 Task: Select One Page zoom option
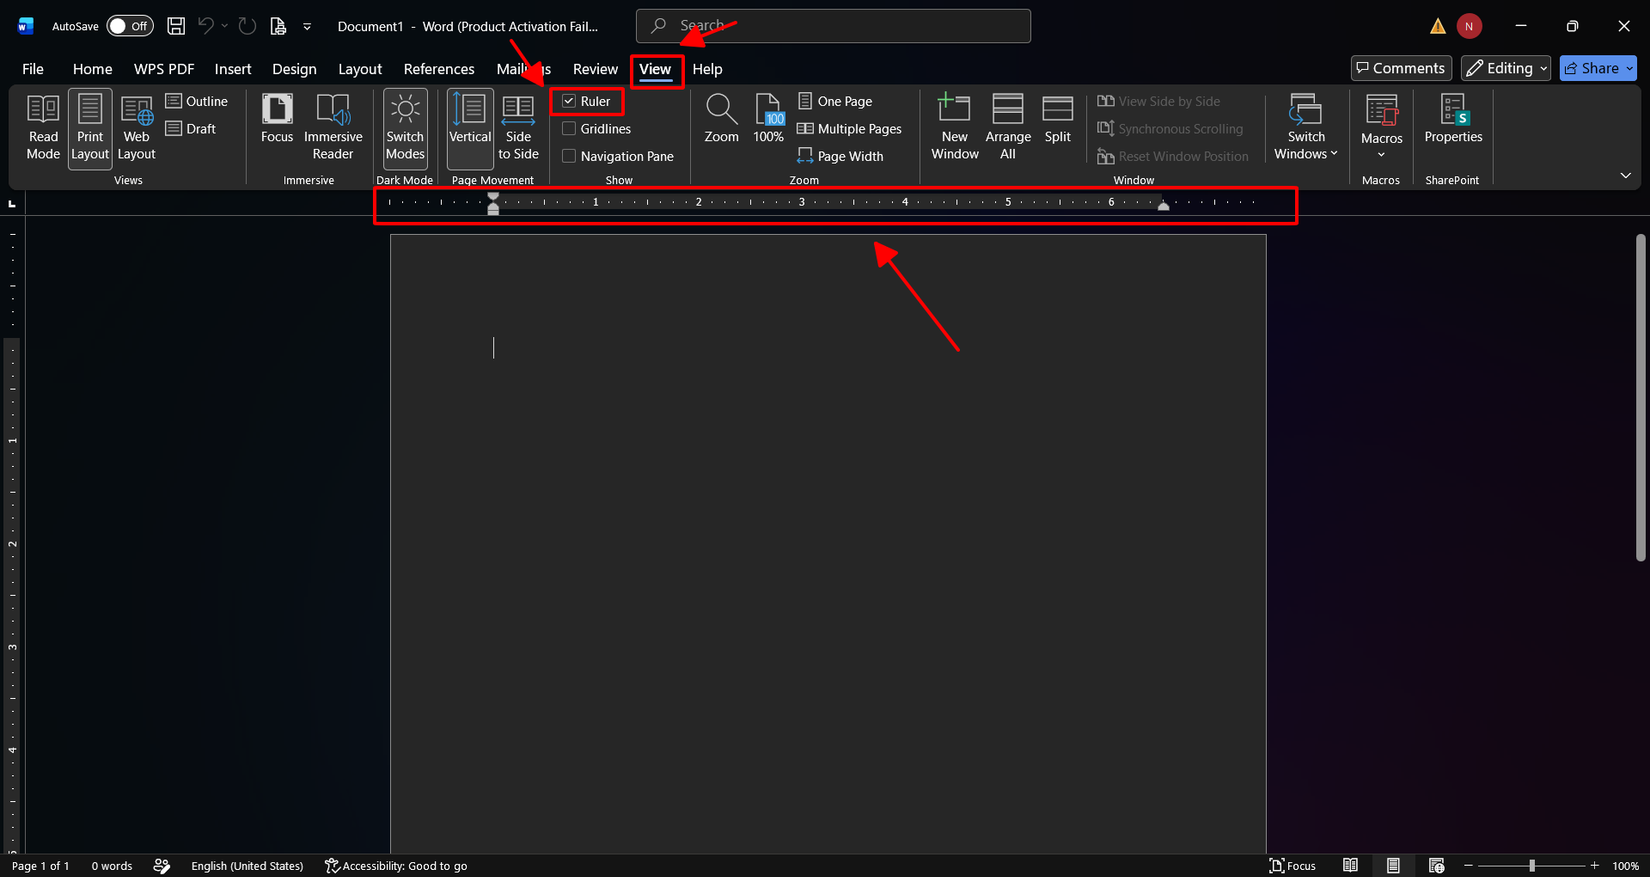tap(835, 101)
